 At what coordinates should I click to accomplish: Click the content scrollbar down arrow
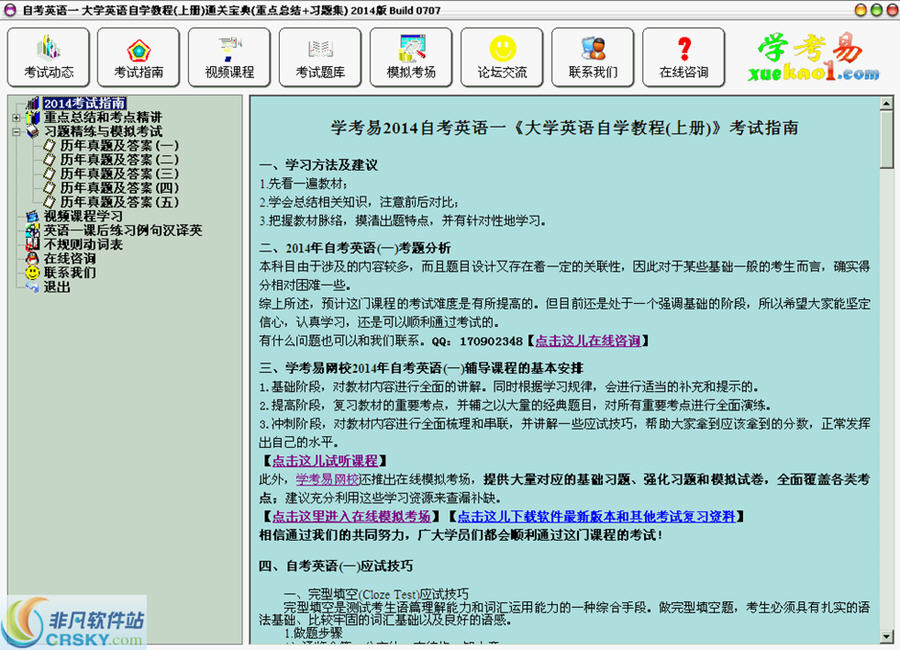(886, 636)
